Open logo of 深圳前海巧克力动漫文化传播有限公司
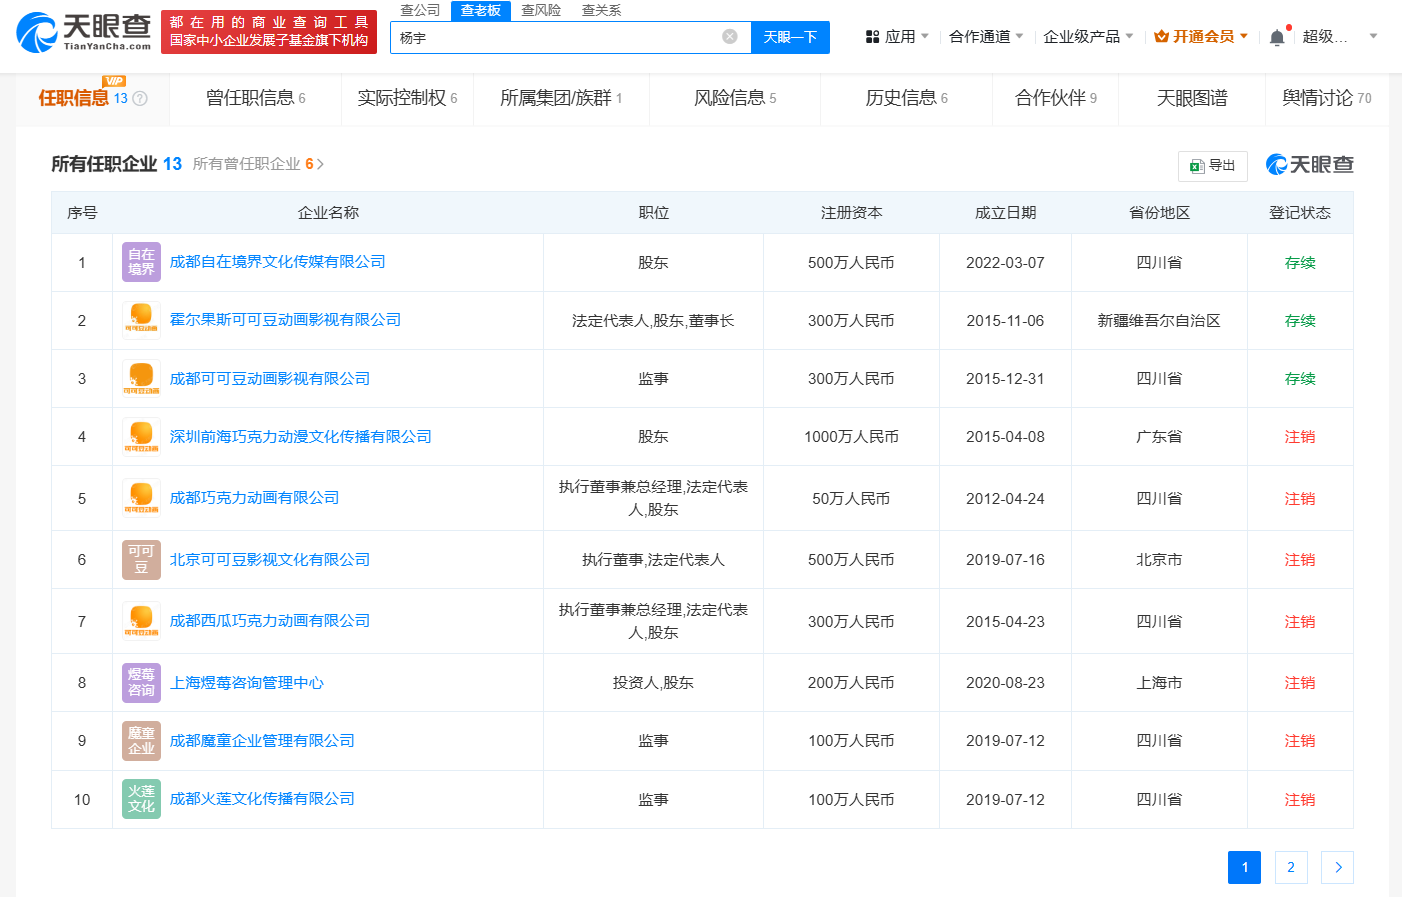This screenshot has width=1402, height=897. (x=141, y=436)
